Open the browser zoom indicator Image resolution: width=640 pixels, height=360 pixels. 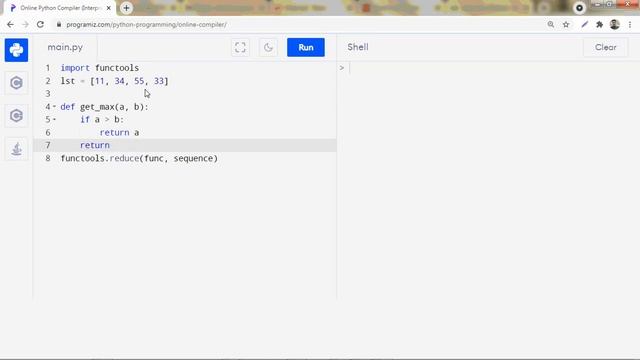point(551,24)
